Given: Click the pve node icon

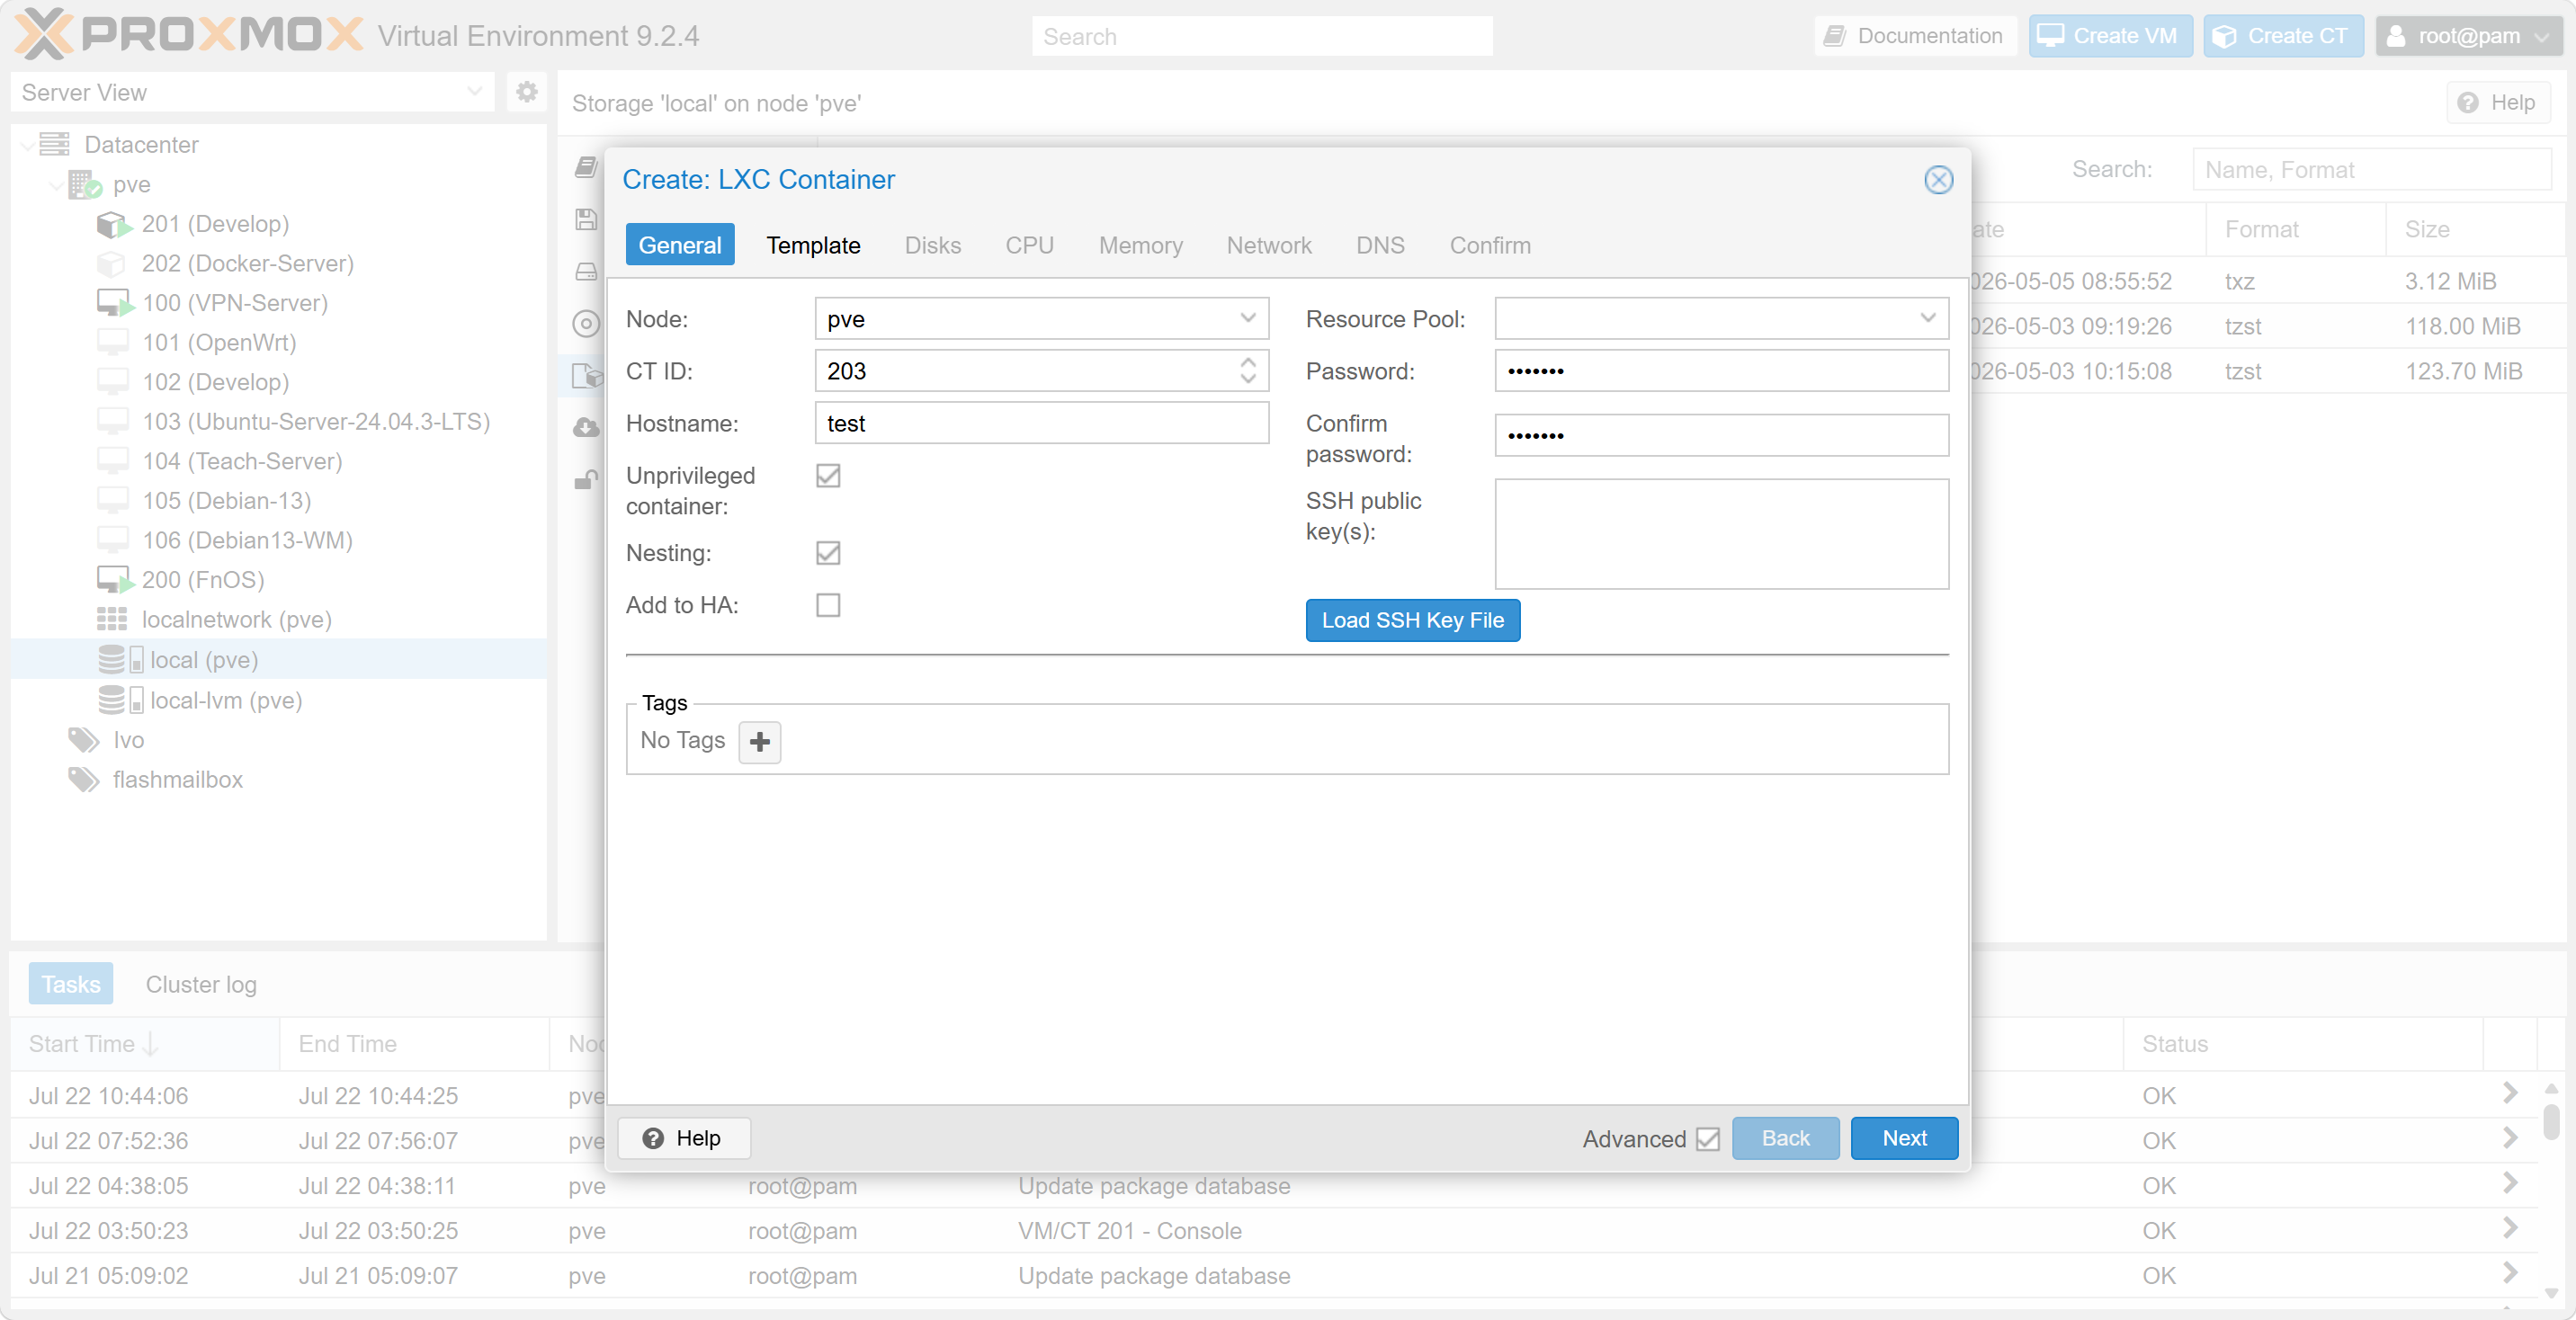Looking at the screenshot, I should (x=84, y=184).
